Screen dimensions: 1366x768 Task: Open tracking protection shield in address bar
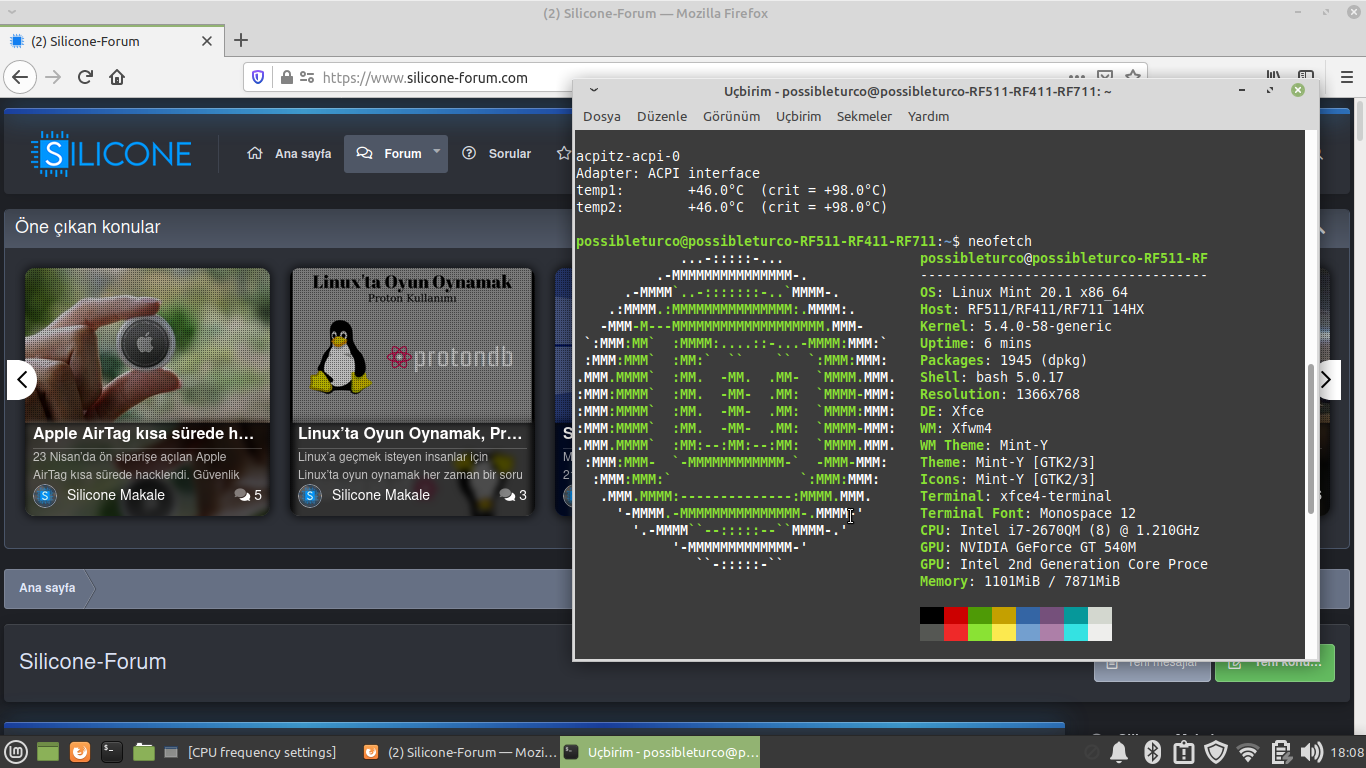[x=258, y=77]
